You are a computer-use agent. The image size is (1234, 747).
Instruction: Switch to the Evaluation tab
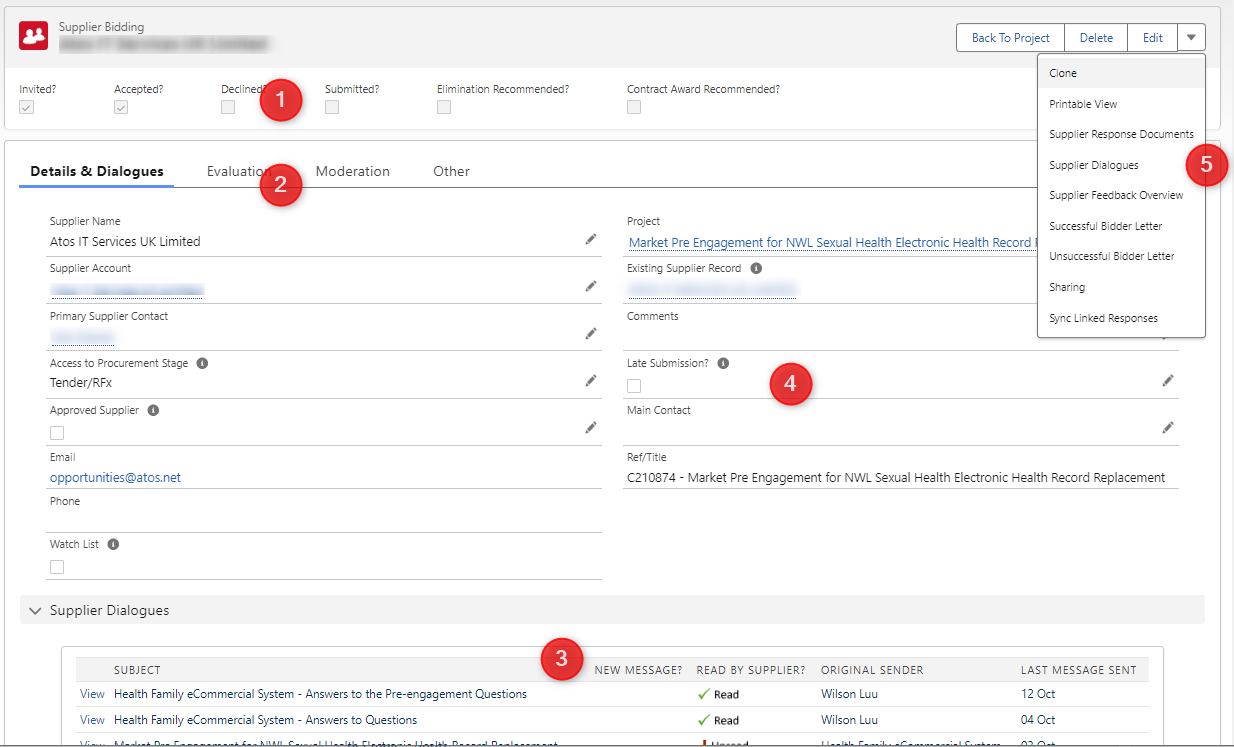coord(239,171)
